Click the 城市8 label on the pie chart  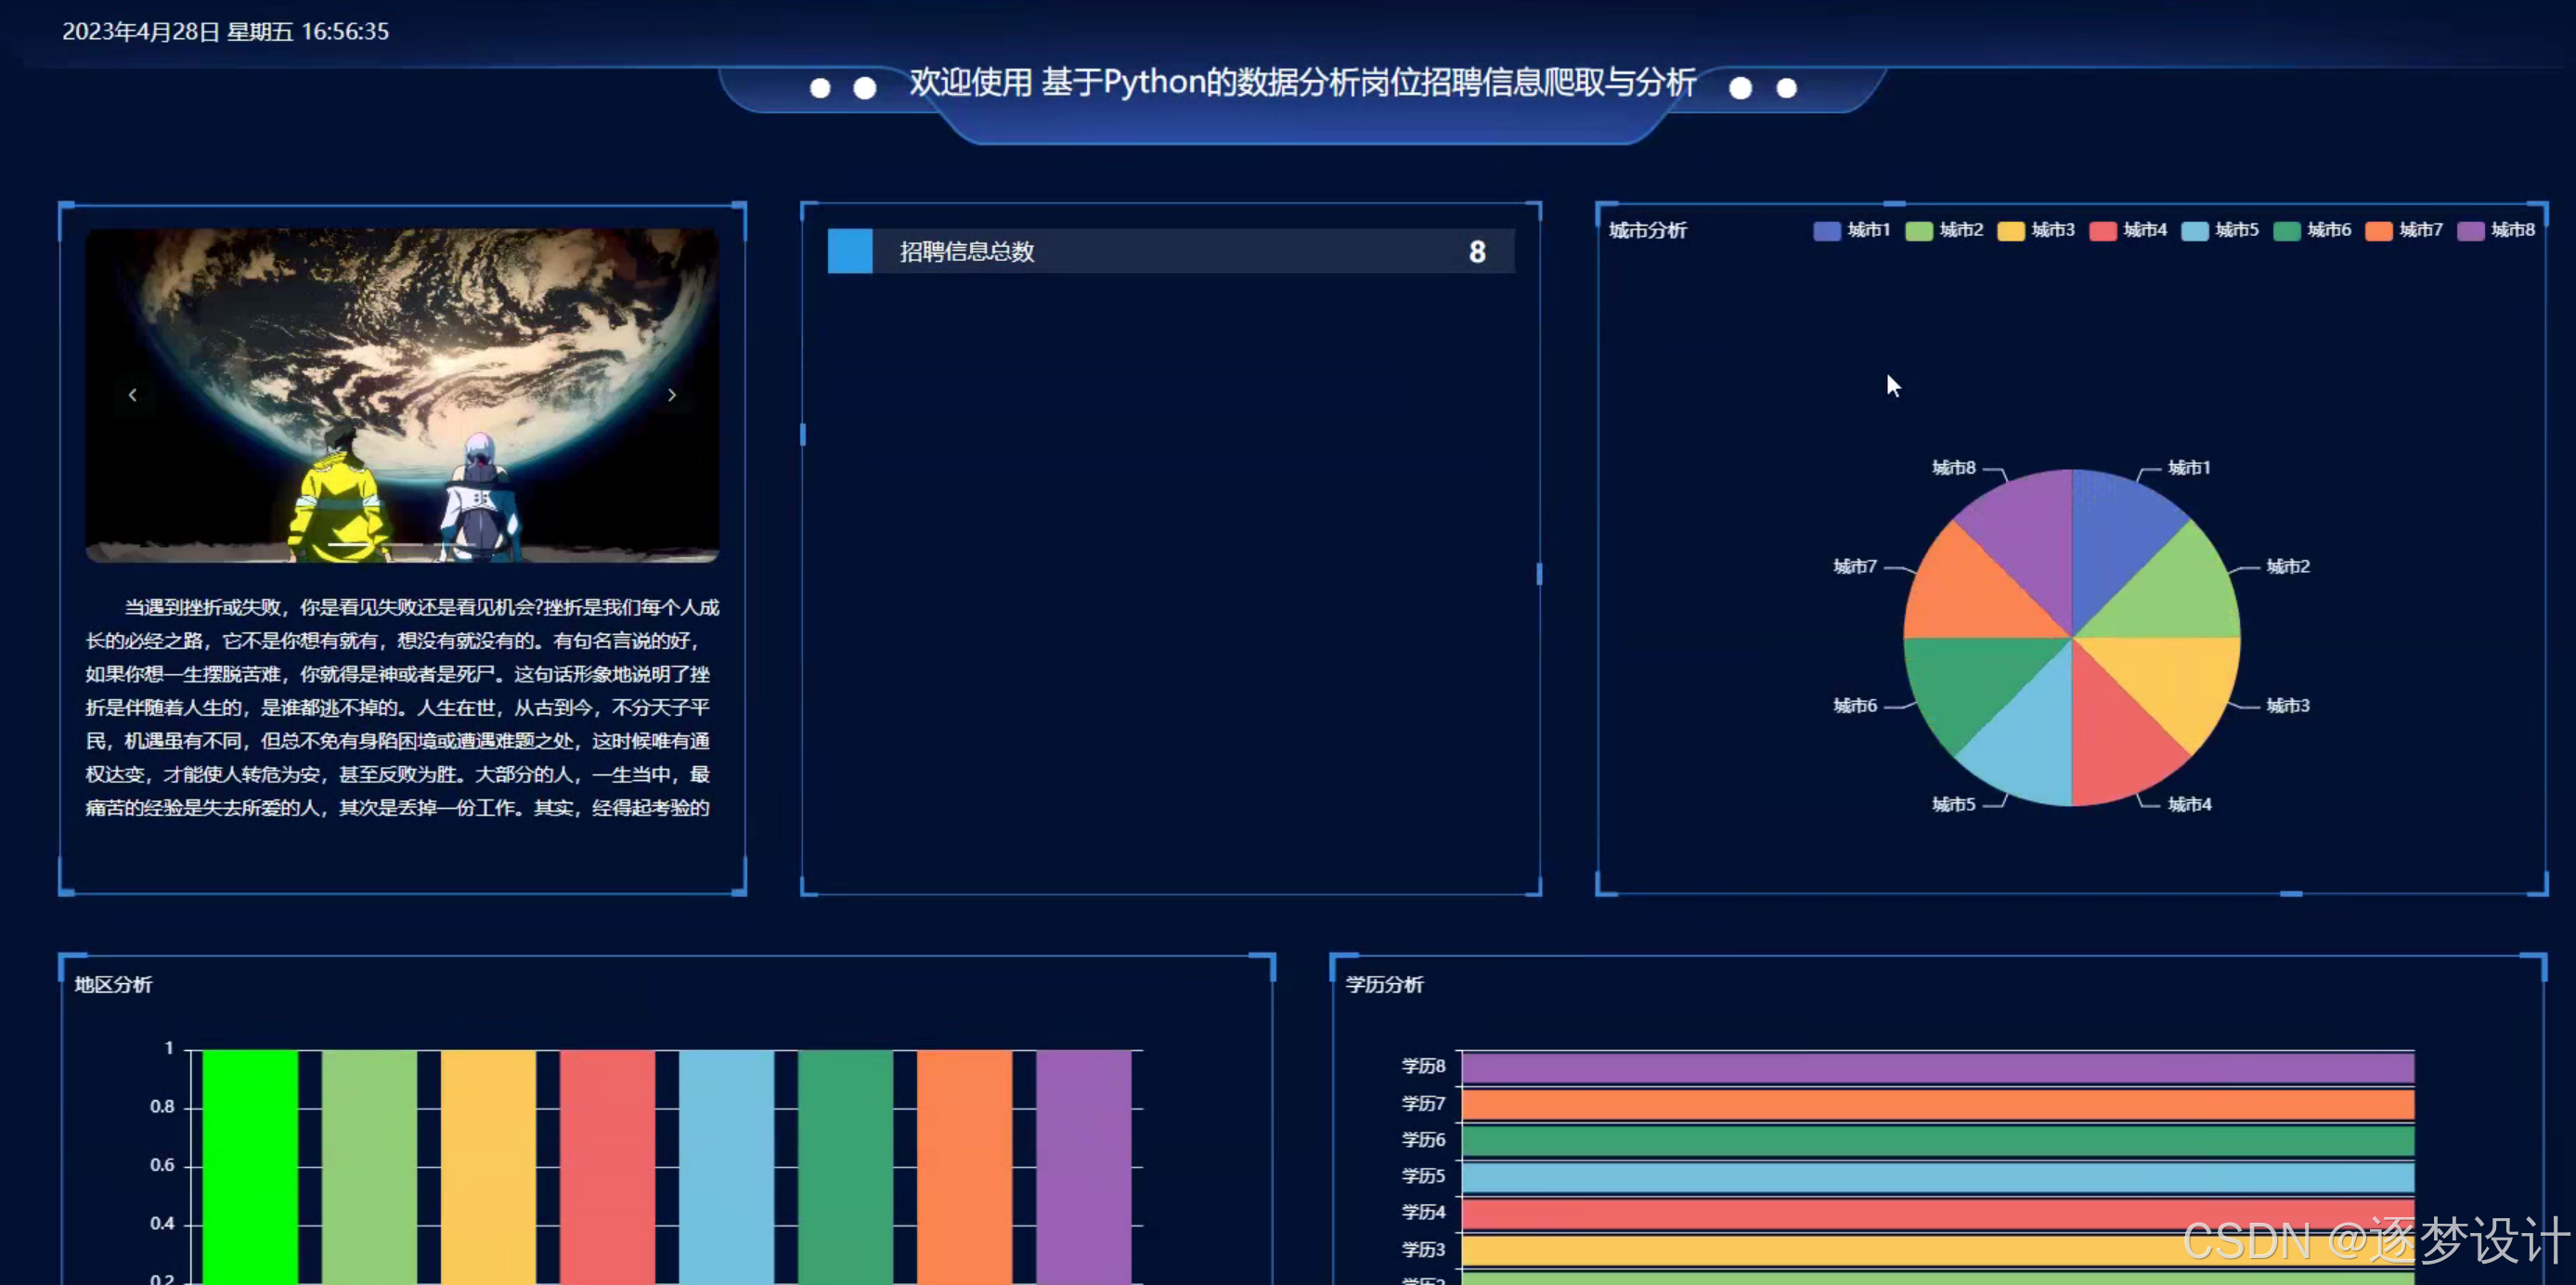[1954, 468]
